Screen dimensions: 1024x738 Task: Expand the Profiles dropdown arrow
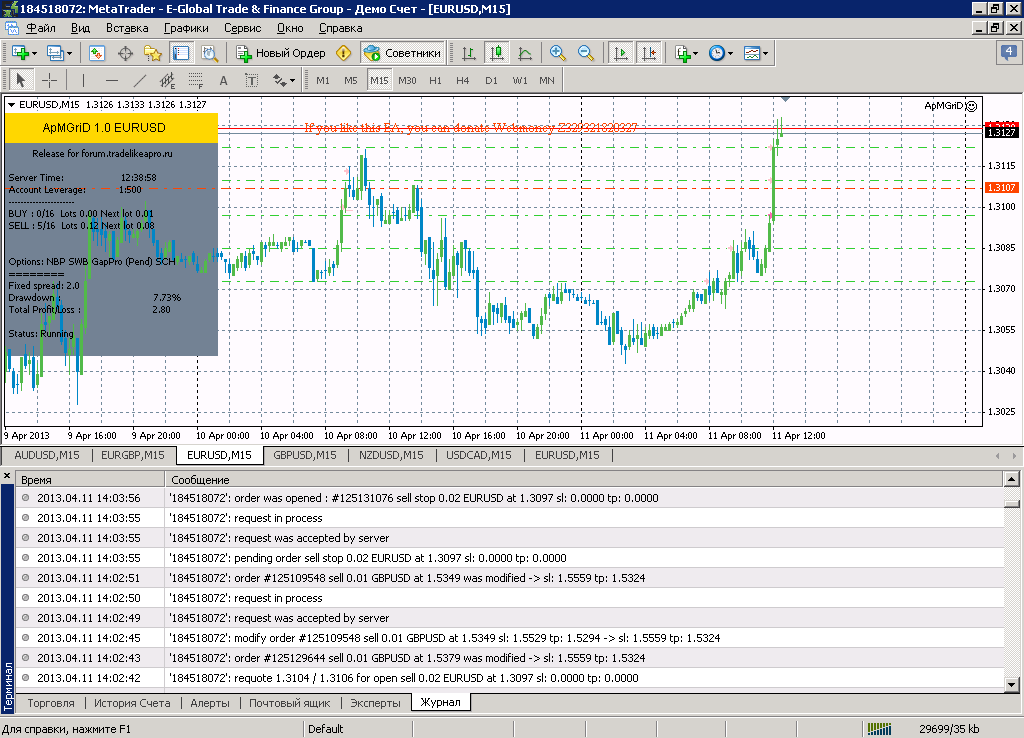[x=69, y=54]
